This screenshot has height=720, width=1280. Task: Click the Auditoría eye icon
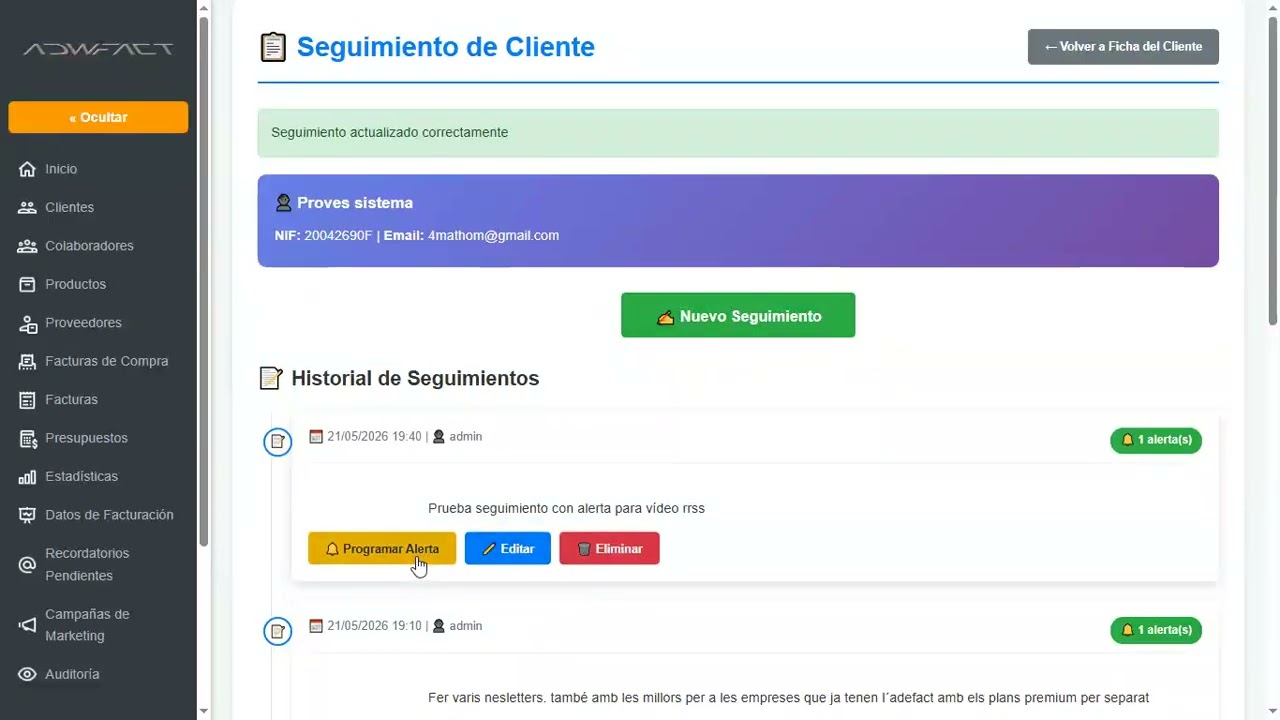coord(27,675)
